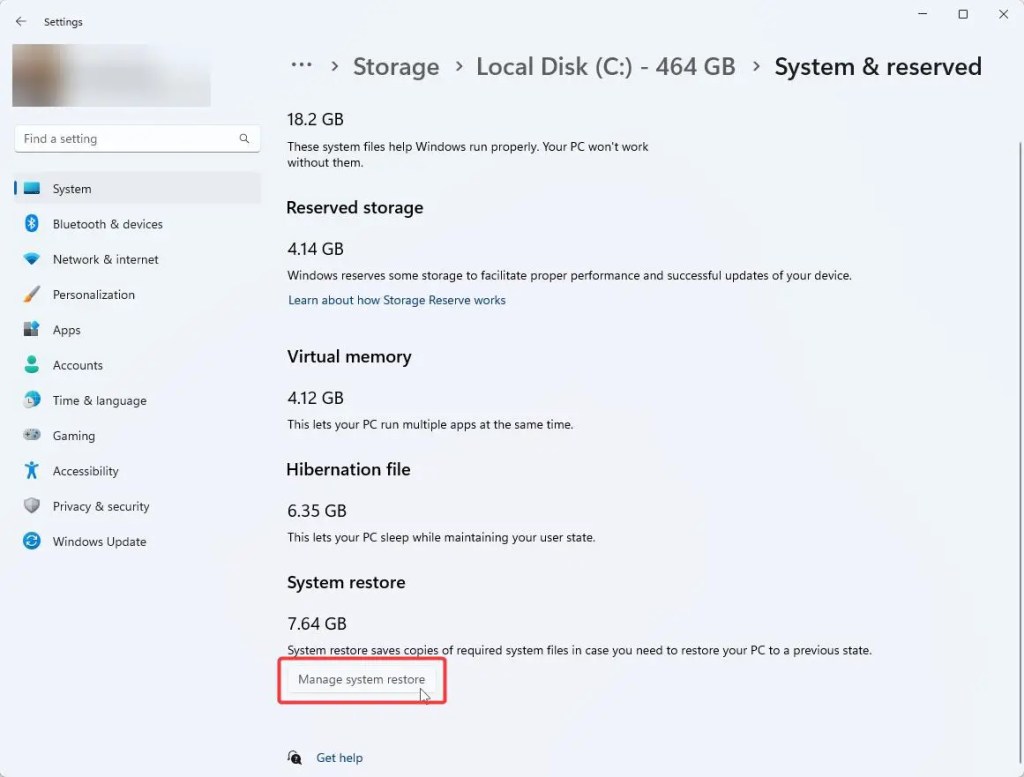Open Network & internet settings
The image size is (1024, 777).
pos(106,259)
